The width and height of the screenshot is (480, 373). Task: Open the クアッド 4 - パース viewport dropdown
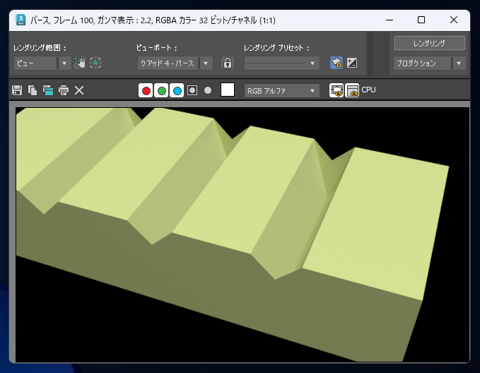175,63
